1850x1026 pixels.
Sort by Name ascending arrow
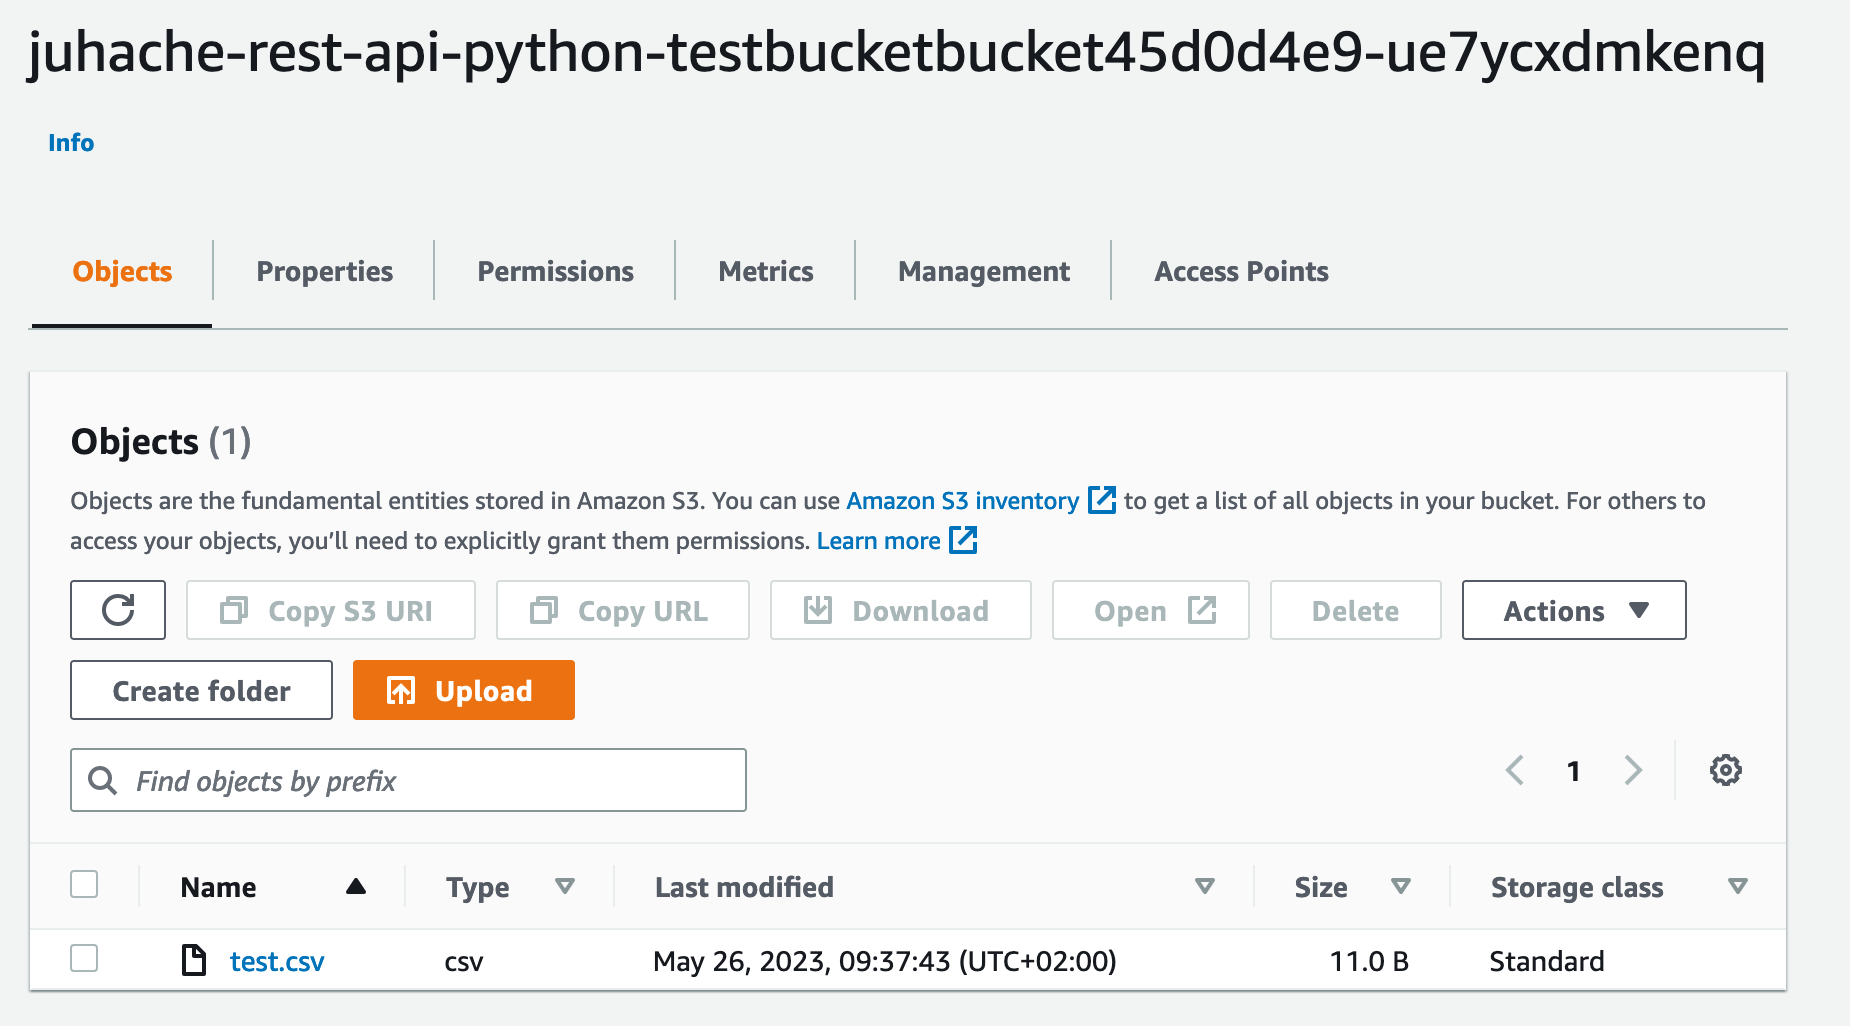click(x=356, y=886)
